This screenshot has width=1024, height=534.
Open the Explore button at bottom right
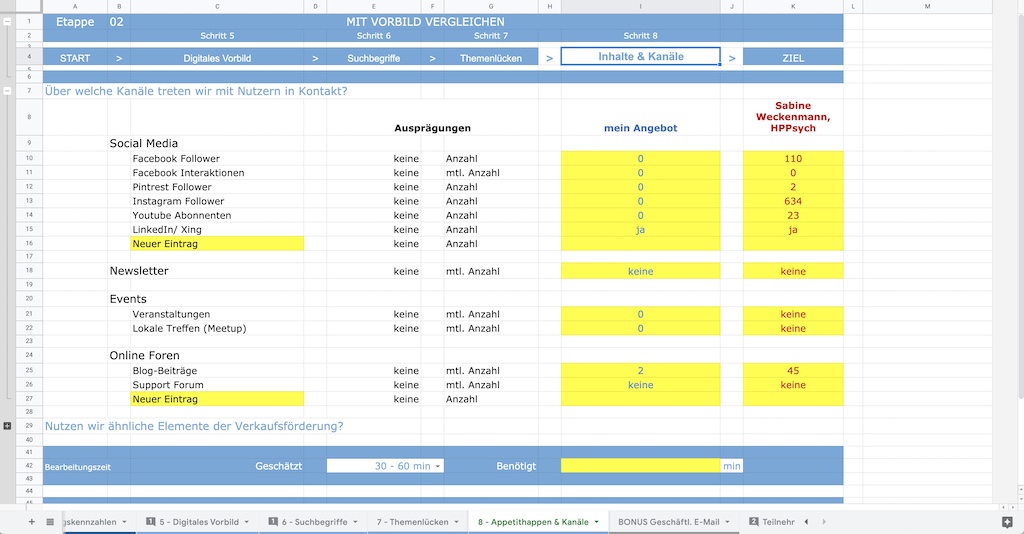(x=1007, y=522)
